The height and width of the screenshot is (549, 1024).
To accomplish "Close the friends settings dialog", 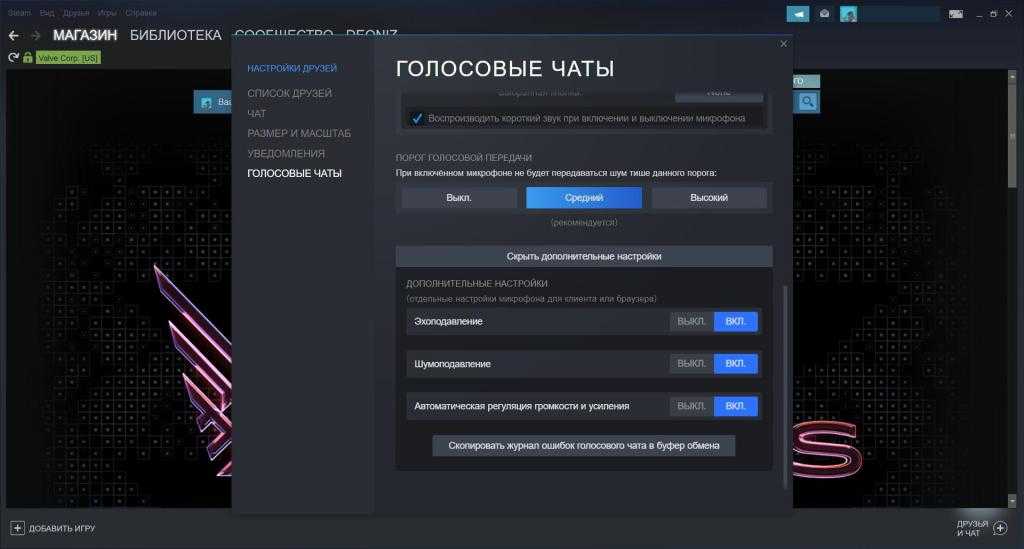I will (783, 44).
